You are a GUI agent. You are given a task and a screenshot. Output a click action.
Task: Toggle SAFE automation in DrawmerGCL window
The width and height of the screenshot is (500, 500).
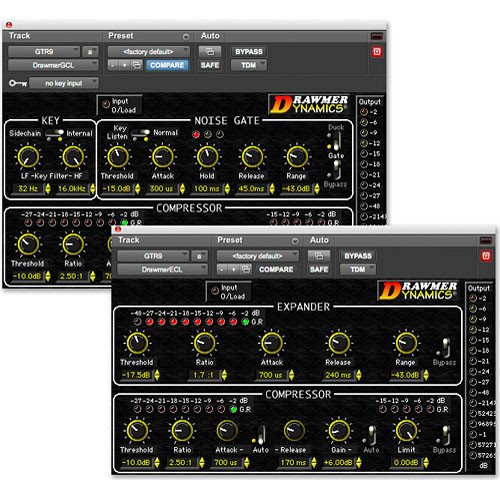(210, 65)
